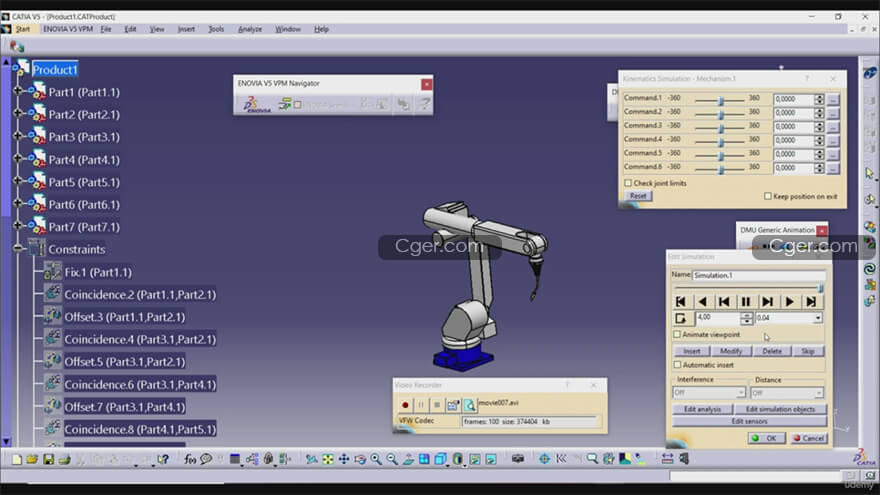Enable Check joint limits checkbox
The height and width of the screenshot is (495, 880).
click(628, 183)
